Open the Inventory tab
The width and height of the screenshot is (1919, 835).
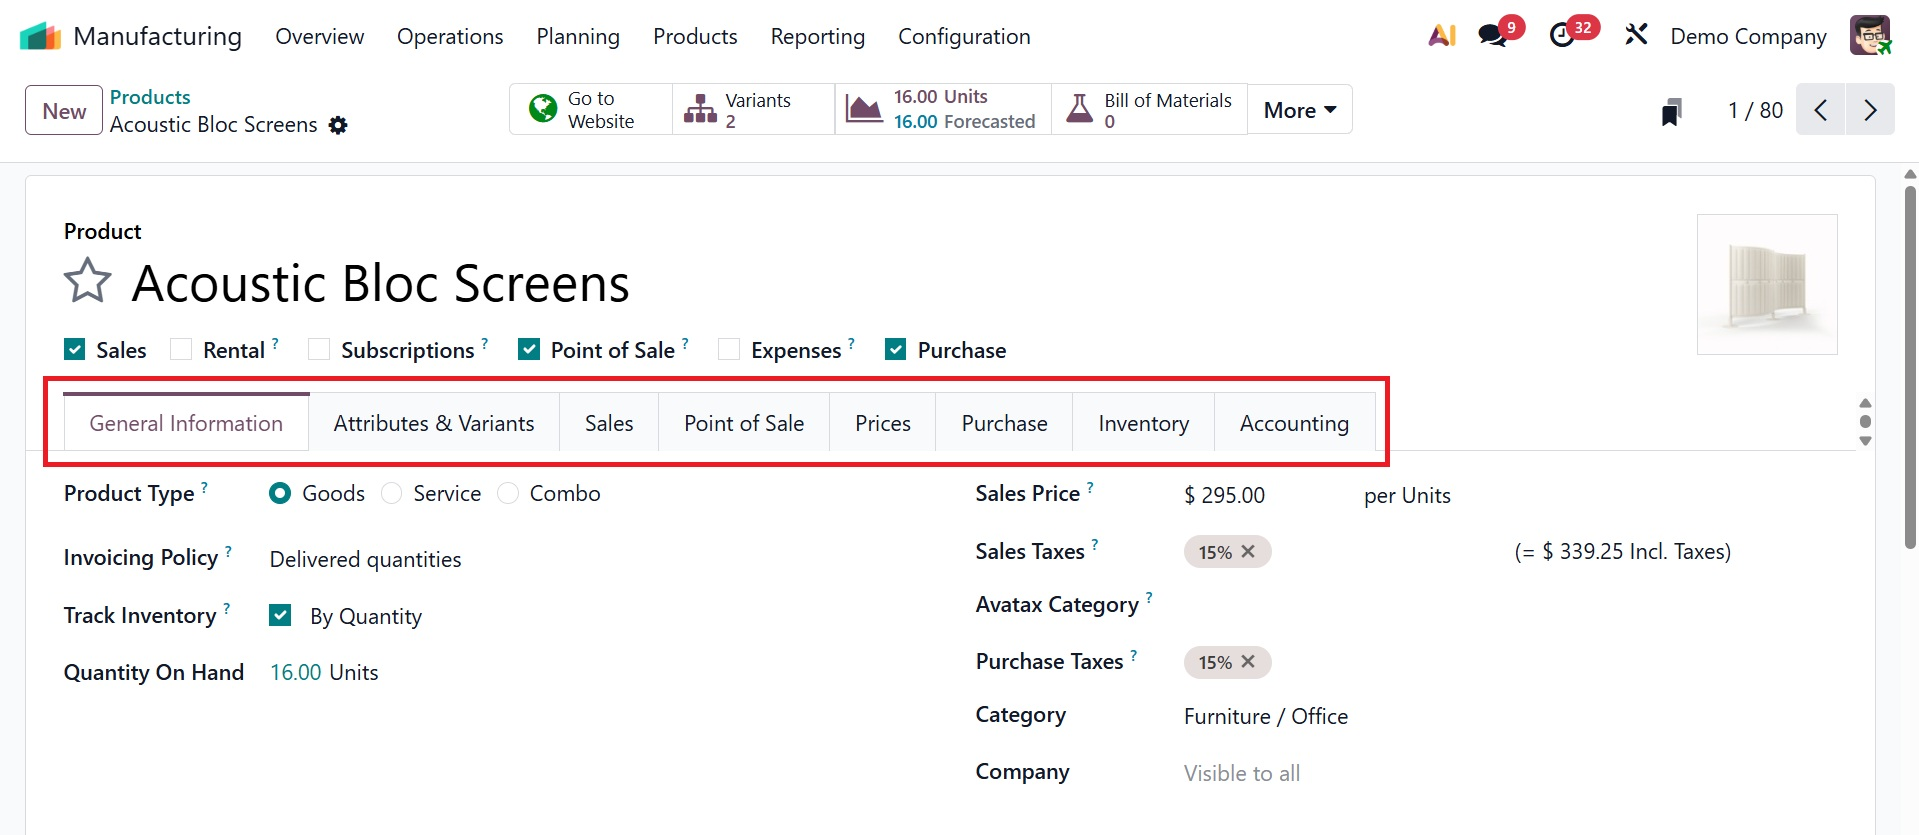tap(1143, 424)
